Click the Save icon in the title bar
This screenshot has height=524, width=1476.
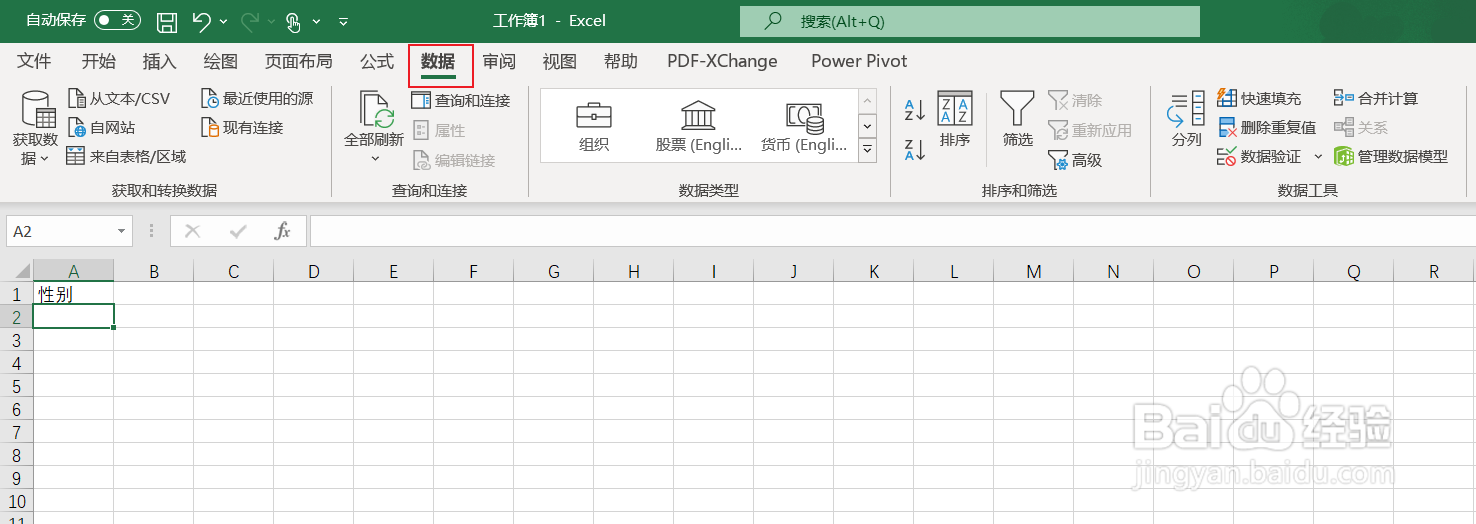pos(167,21)
